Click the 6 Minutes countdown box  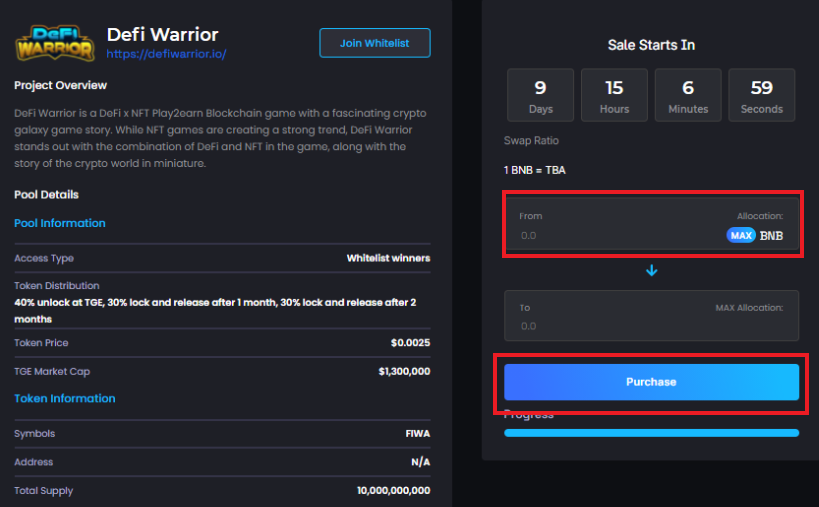[x=688, y=95]
